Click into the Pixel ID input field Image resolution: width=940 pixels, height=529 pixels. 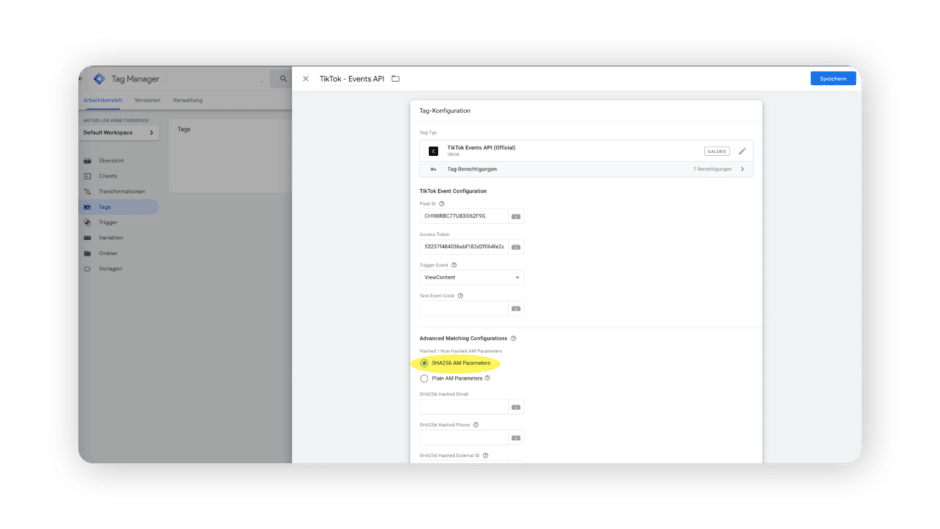click(x=463, y=216)
